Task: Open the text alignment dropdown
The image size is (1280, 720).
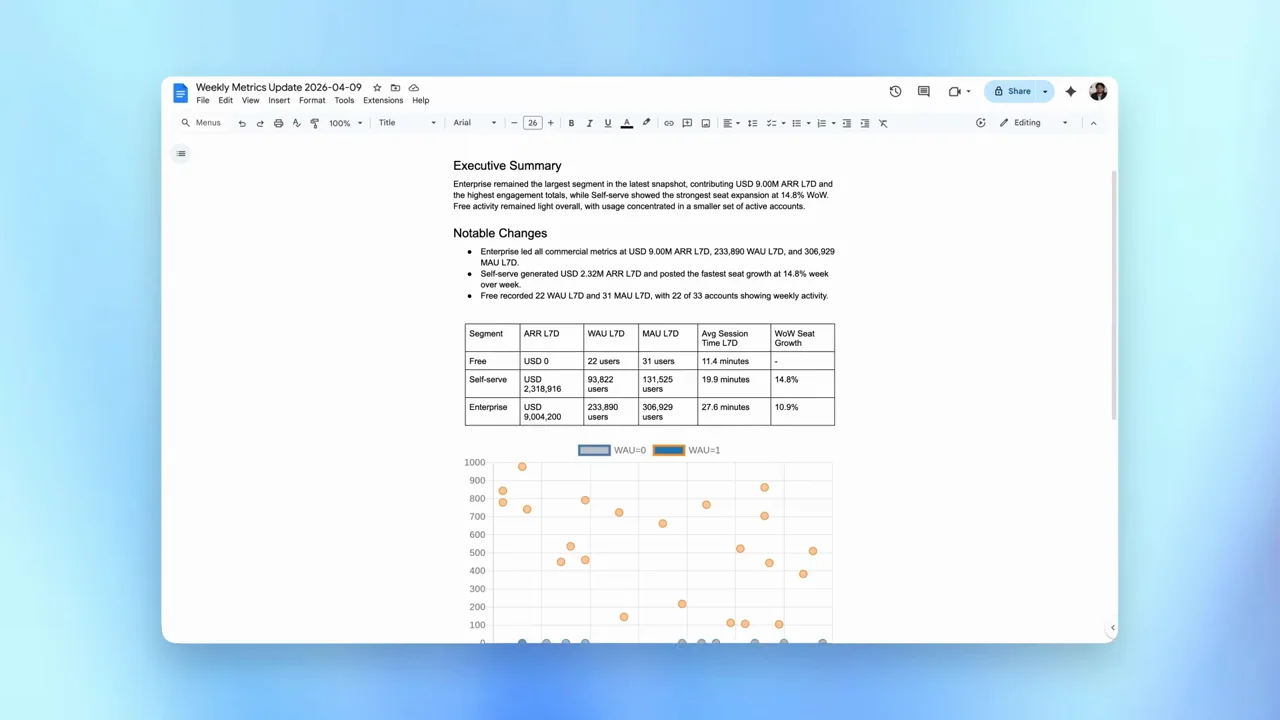Action: [x=731, y=123]
